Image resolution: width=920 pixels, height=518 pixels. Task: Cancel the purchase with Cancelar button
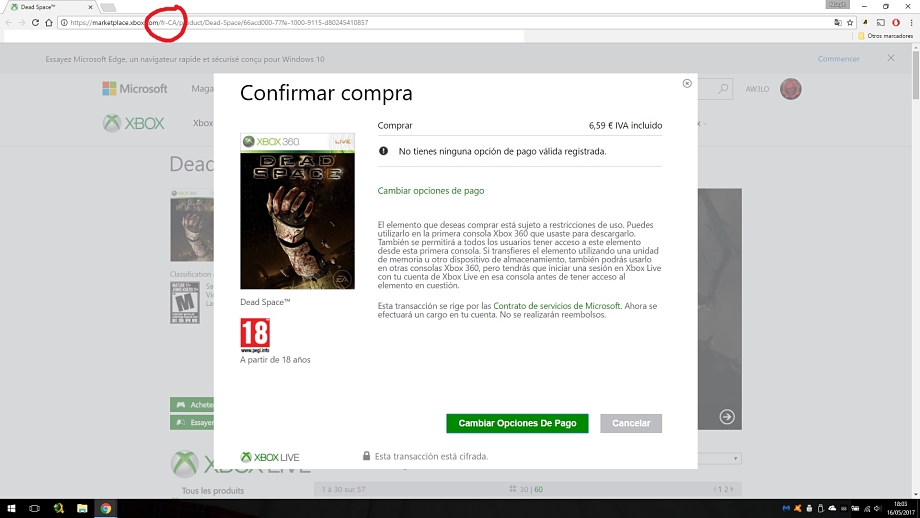(631, 423)
